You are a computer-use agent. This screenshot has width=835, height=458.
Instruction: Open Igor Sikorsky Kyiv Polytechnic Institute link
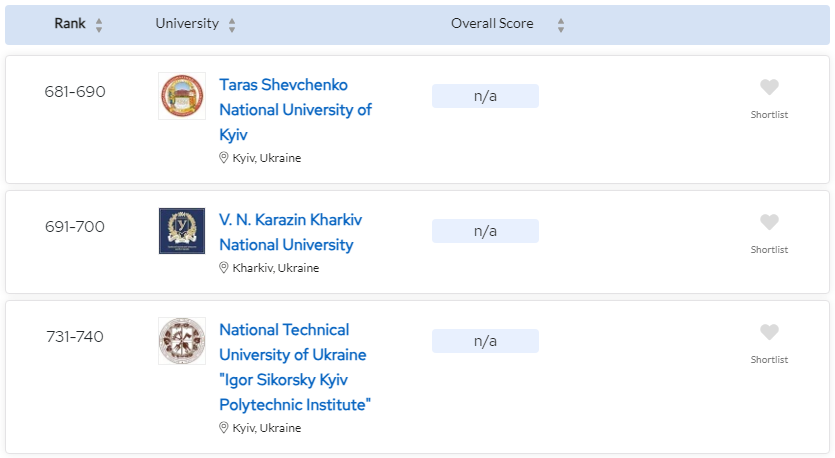coord(295,367)
